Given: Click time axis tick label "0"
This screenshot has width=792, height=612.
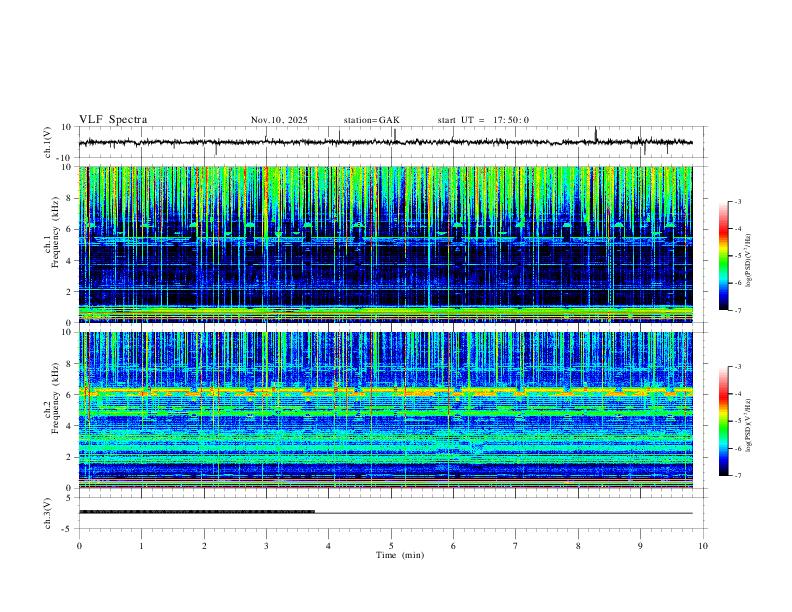Looking at the screenshot, I should click(79, 546).
